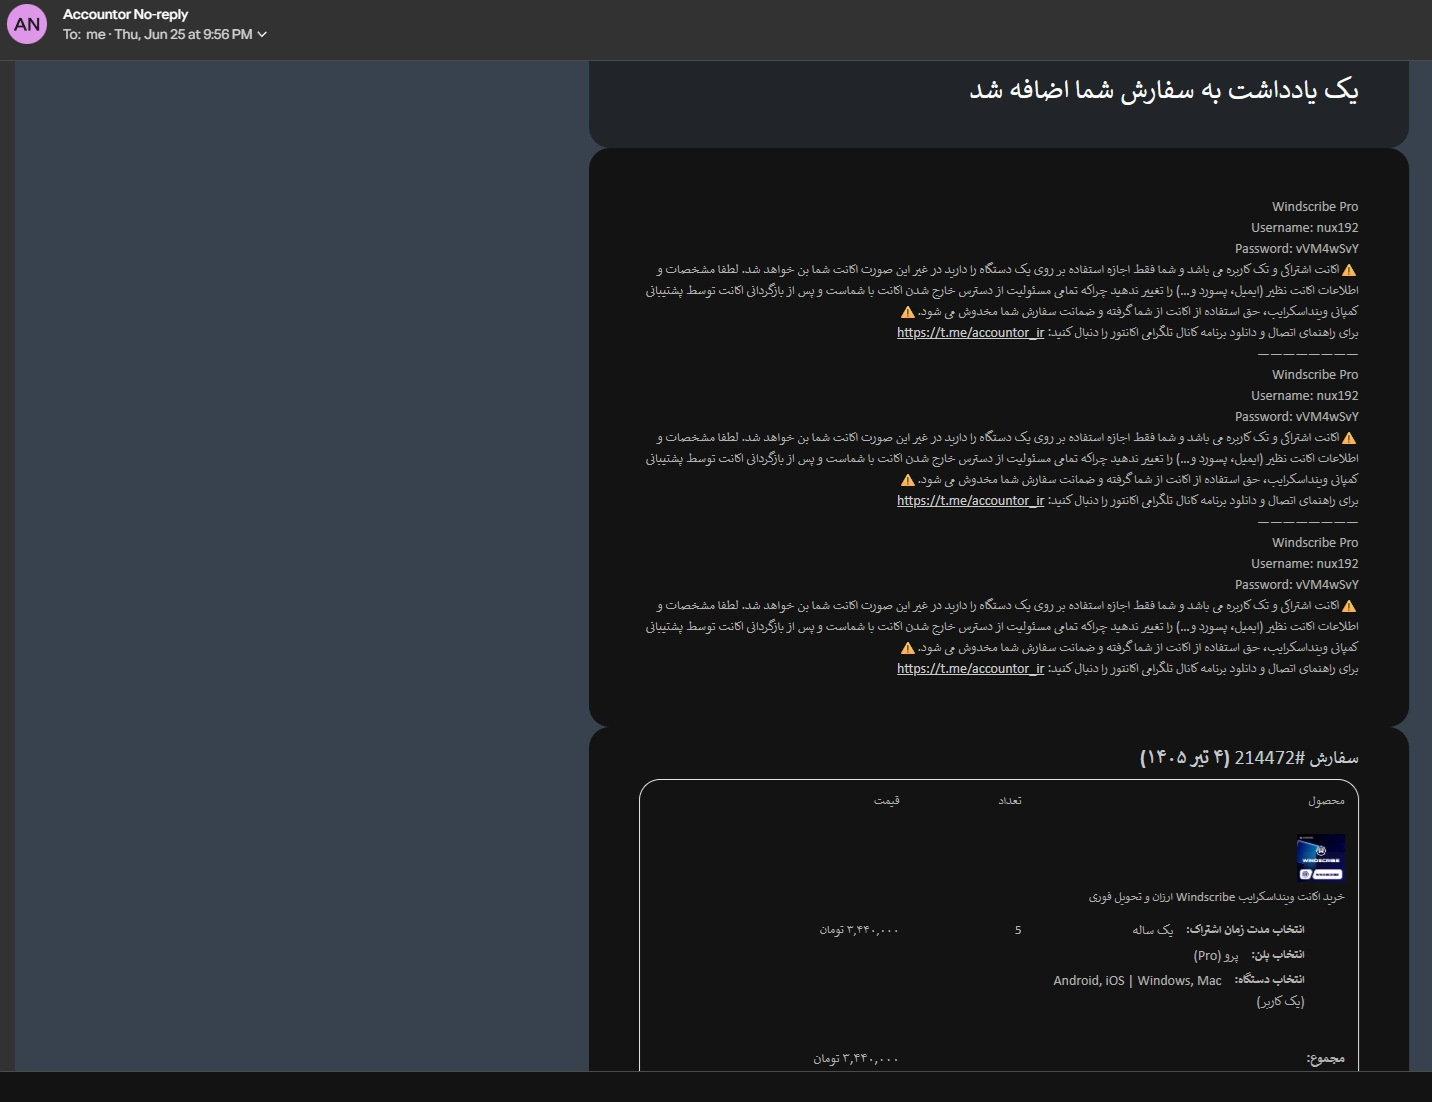The width and height of the screenshot is (1432, 1102).
Task: Click the heading 'یک یادداشت به سفارش شما اضافه شد'
Action: pyautogui.click(x=1164, y=91)
